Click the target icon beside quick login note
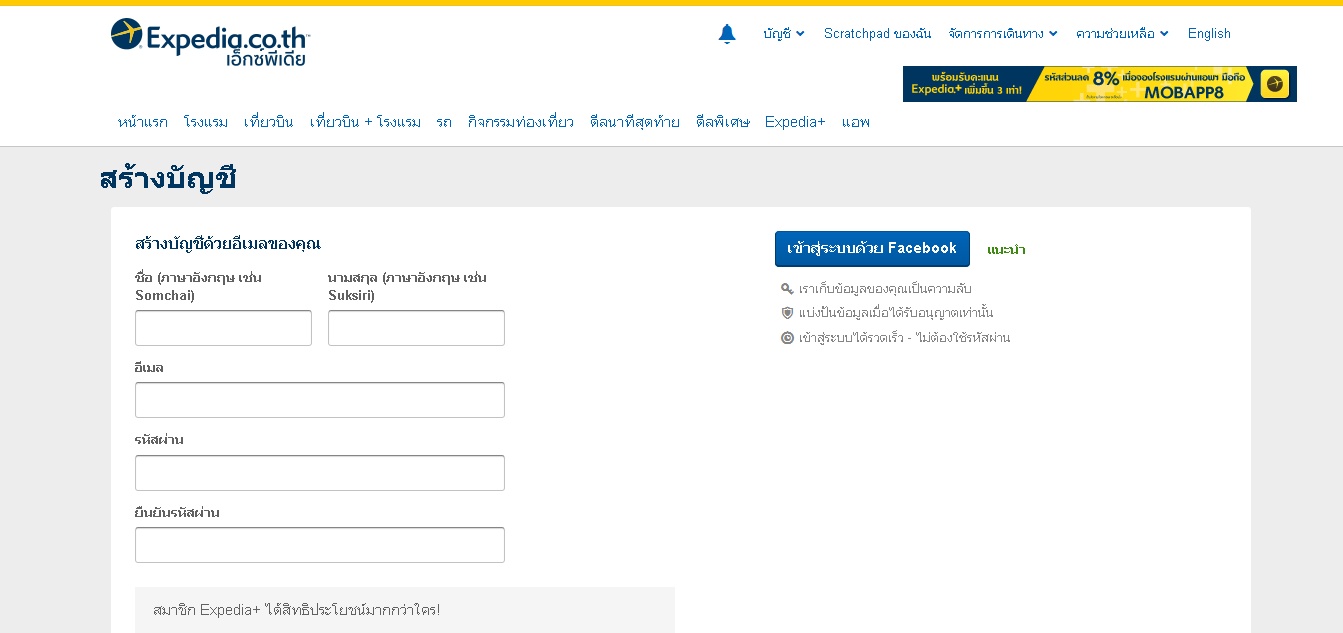Viewport: 1343px width, 633px height. (787, 338)
